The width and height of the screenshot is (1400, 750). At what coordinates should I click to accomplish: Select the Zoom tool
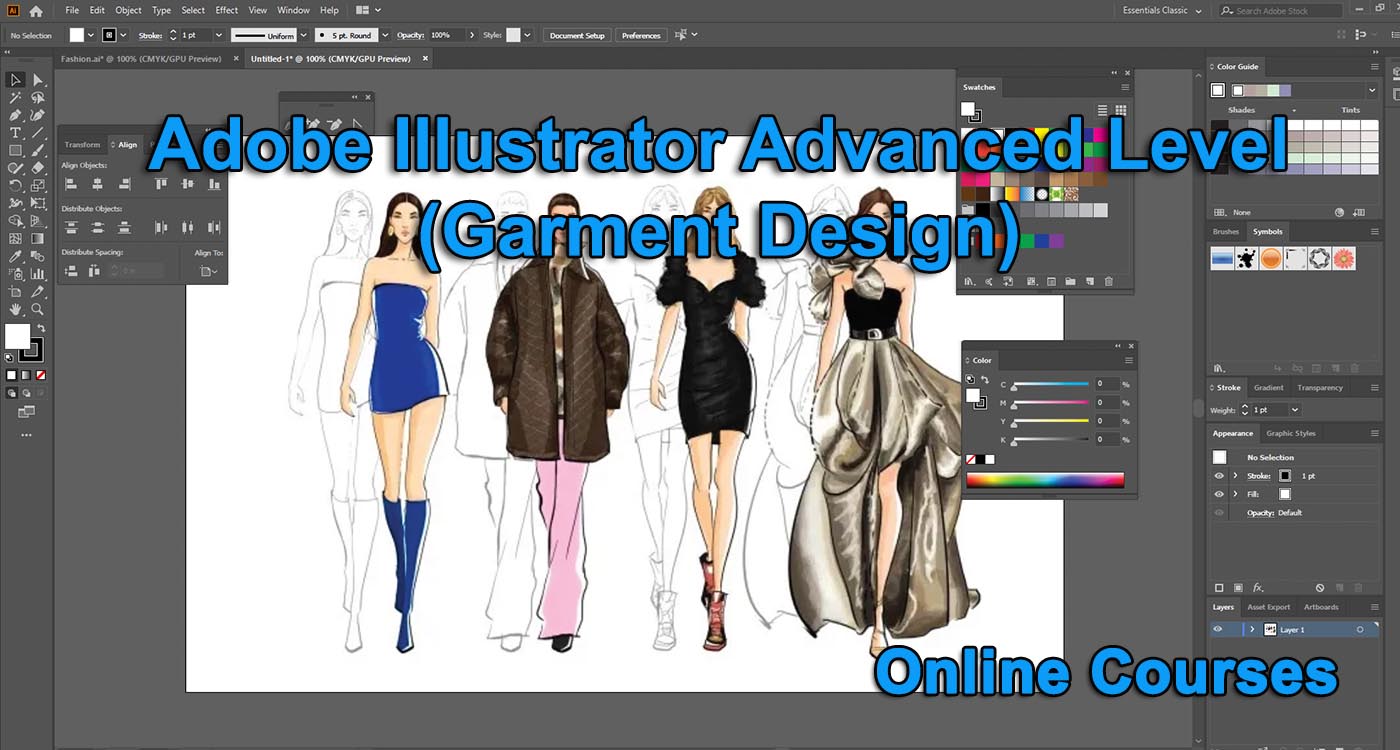(36, 310)
